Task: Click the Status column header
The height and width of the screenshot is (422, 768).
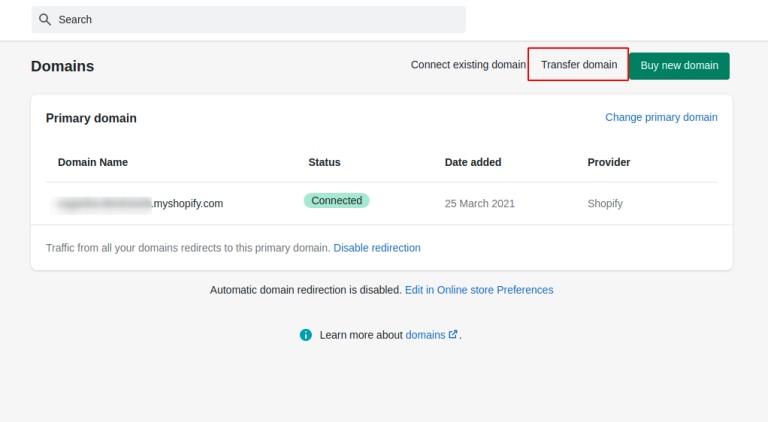Action: (x=324, y=162)
